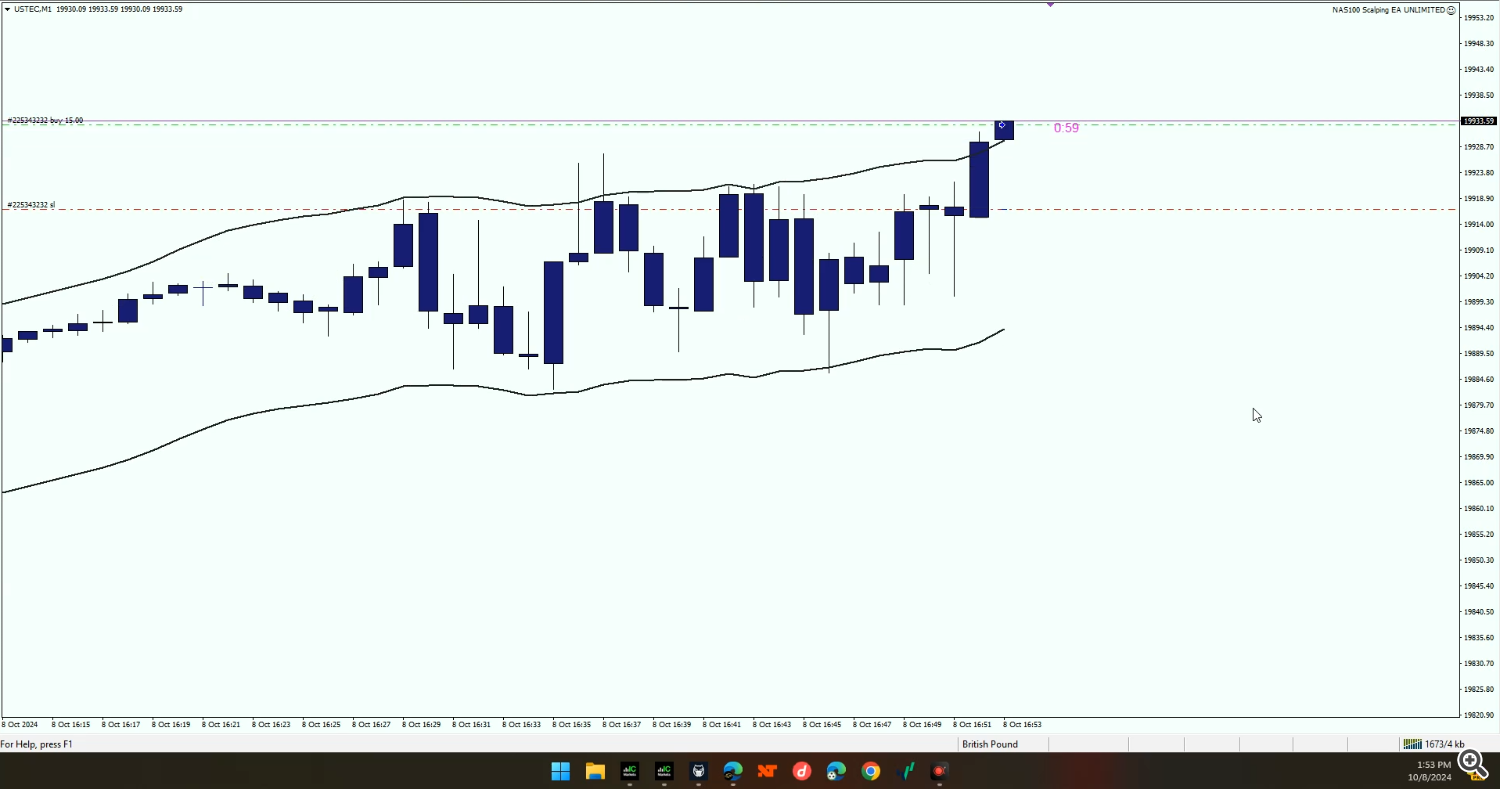Click the NAS100 Scalping EA UNLIMITED label

coord(1389,9)
